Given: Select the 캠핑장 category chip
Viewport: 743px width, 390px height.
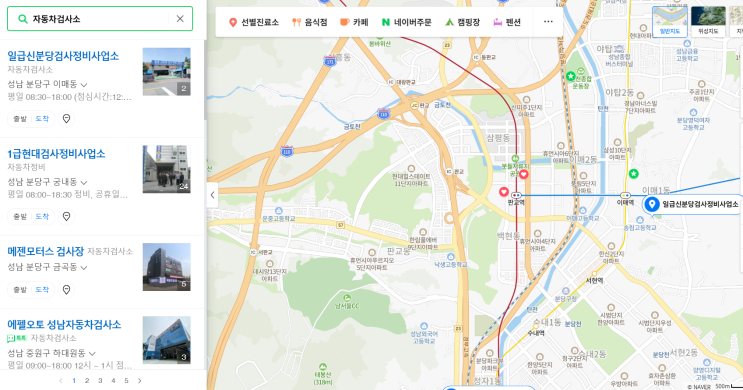Looking at the screenshot, I should pos(462,22).
